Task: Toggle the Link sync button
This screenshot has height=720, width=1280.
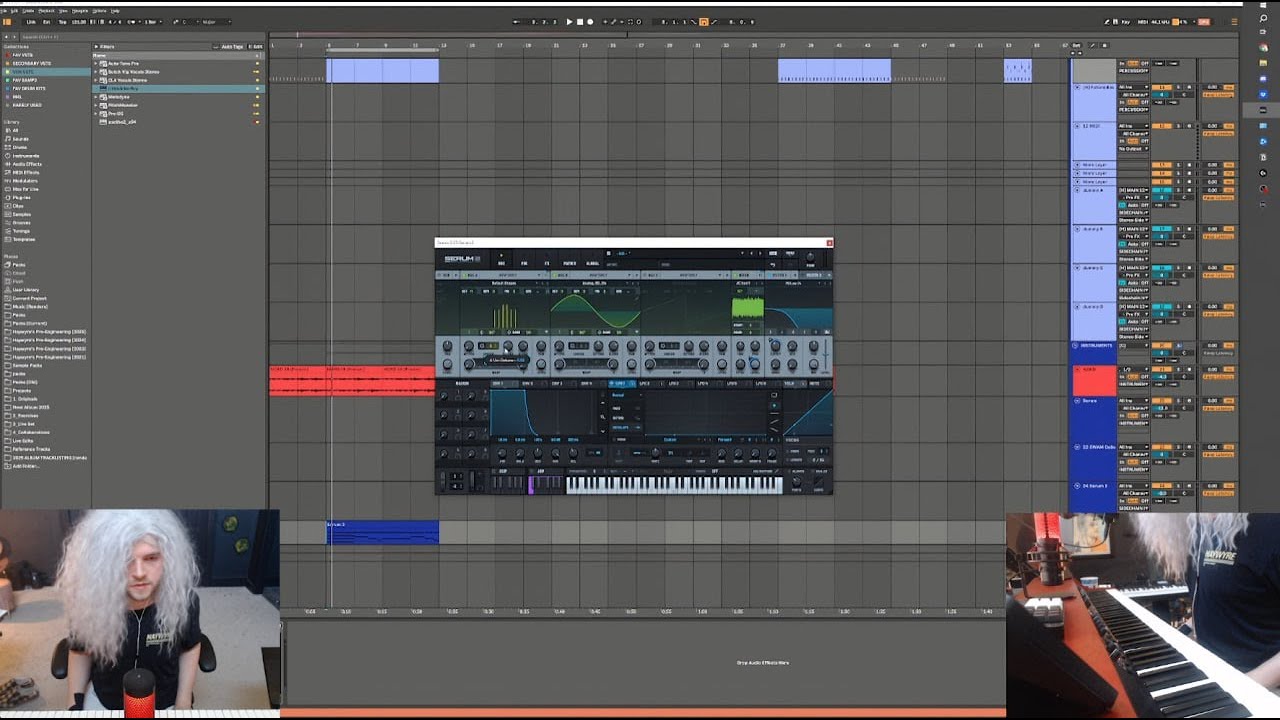Action: pos(31,21)
